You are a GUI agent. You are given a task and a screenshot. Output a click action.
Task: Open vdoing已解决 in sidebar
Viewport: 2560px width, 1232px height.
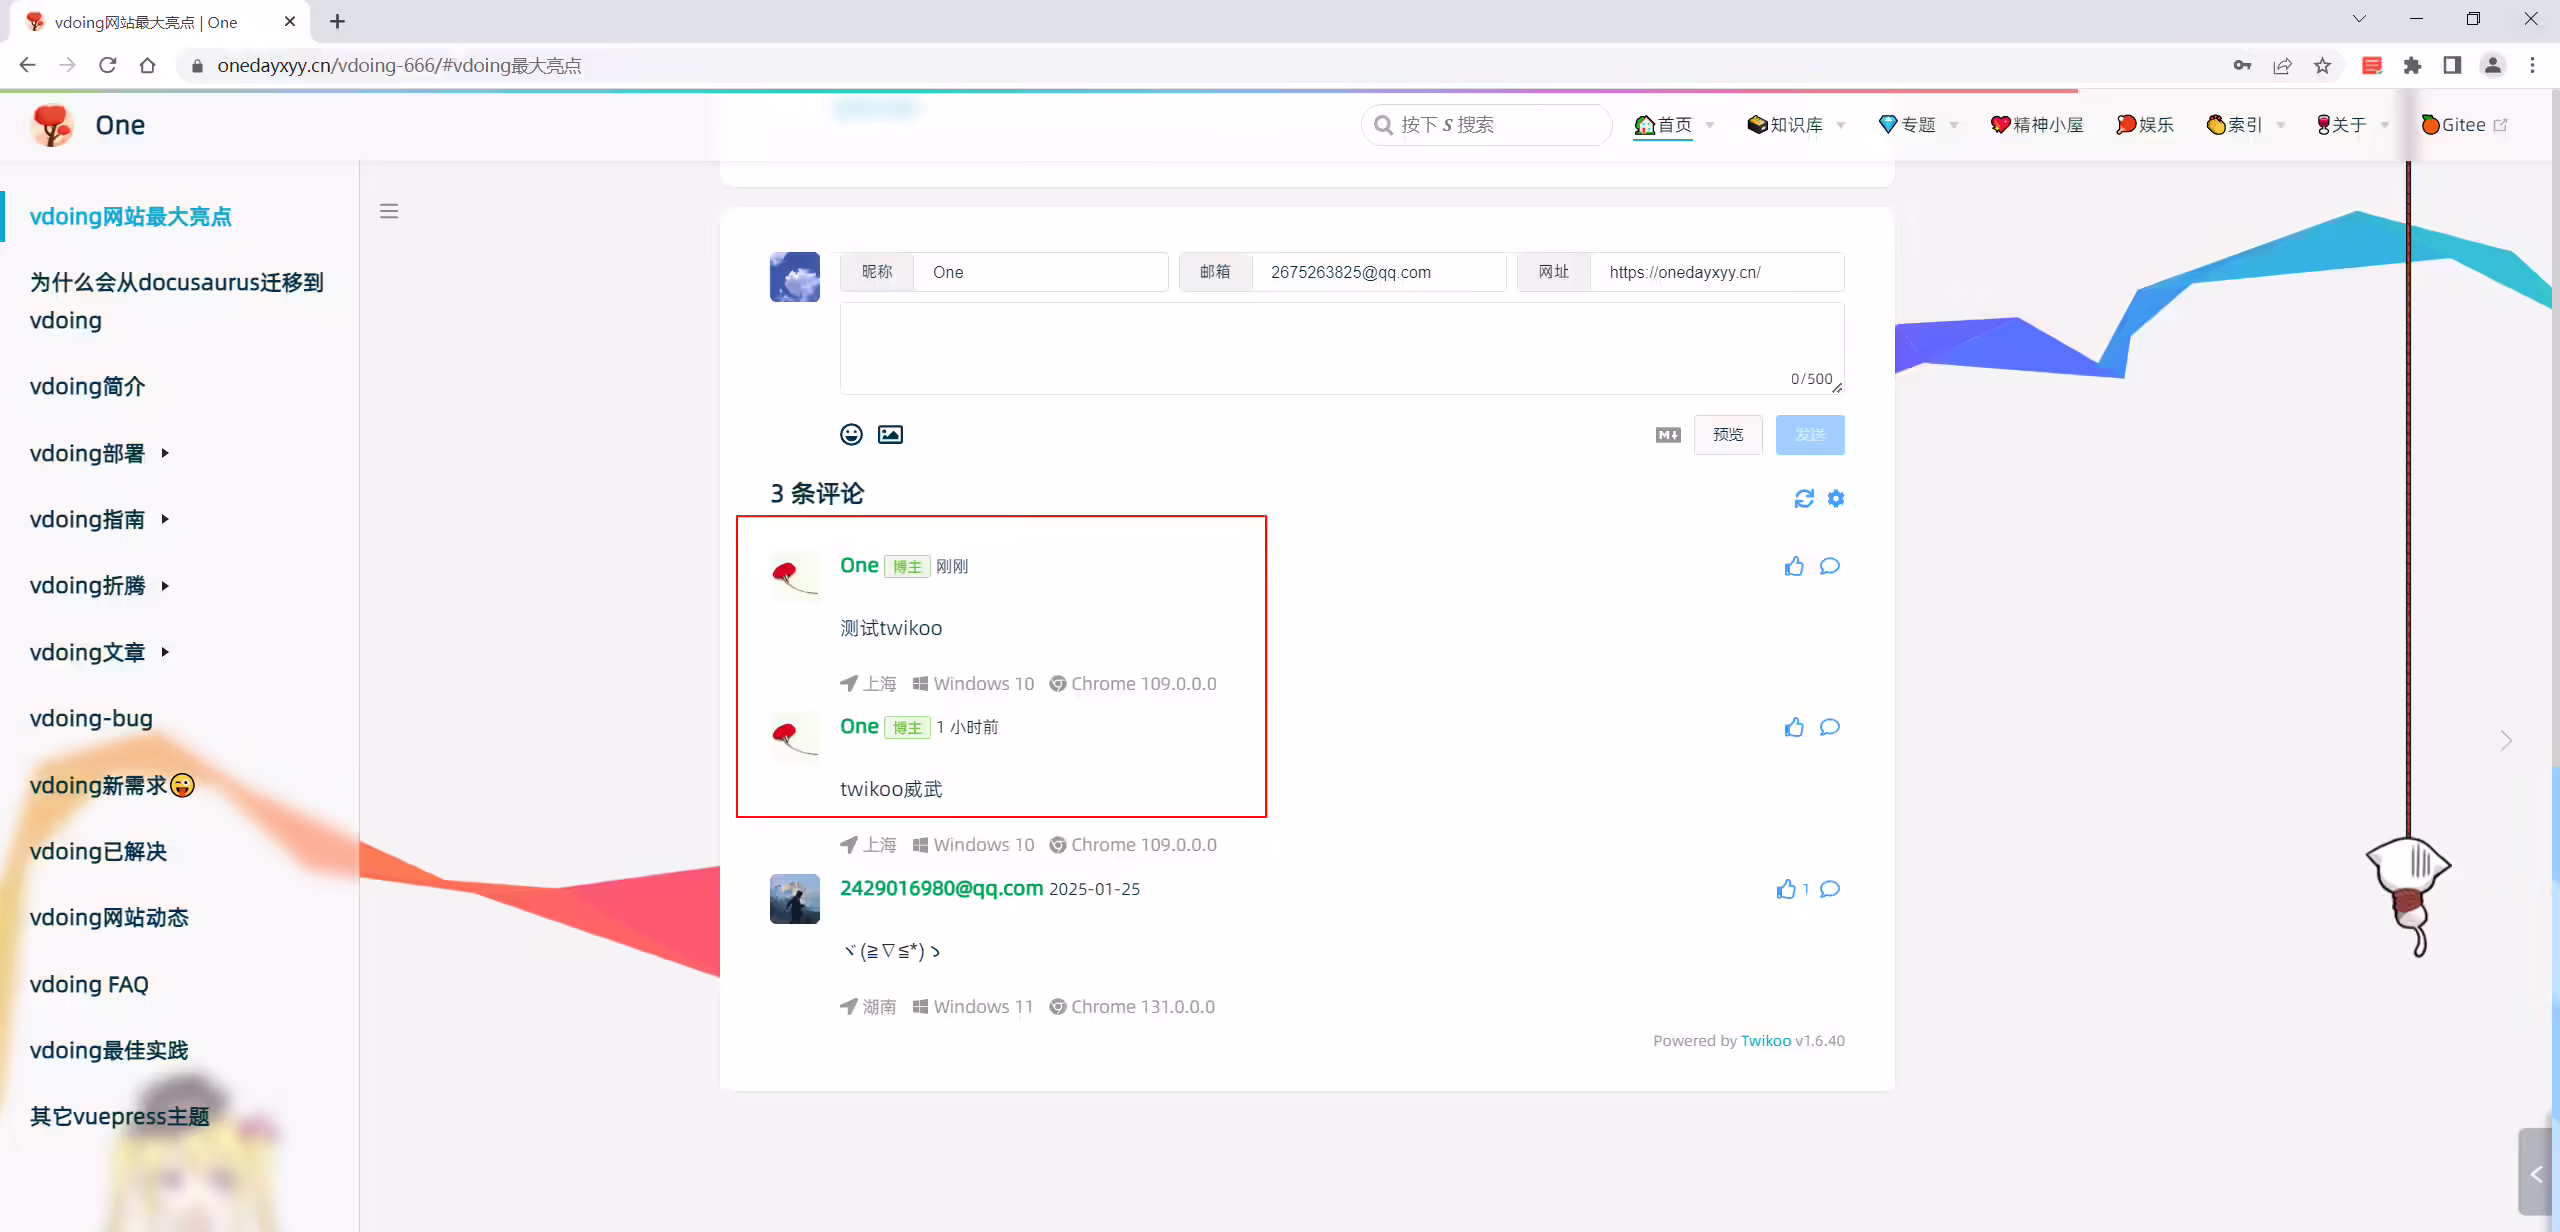(98, 851)
